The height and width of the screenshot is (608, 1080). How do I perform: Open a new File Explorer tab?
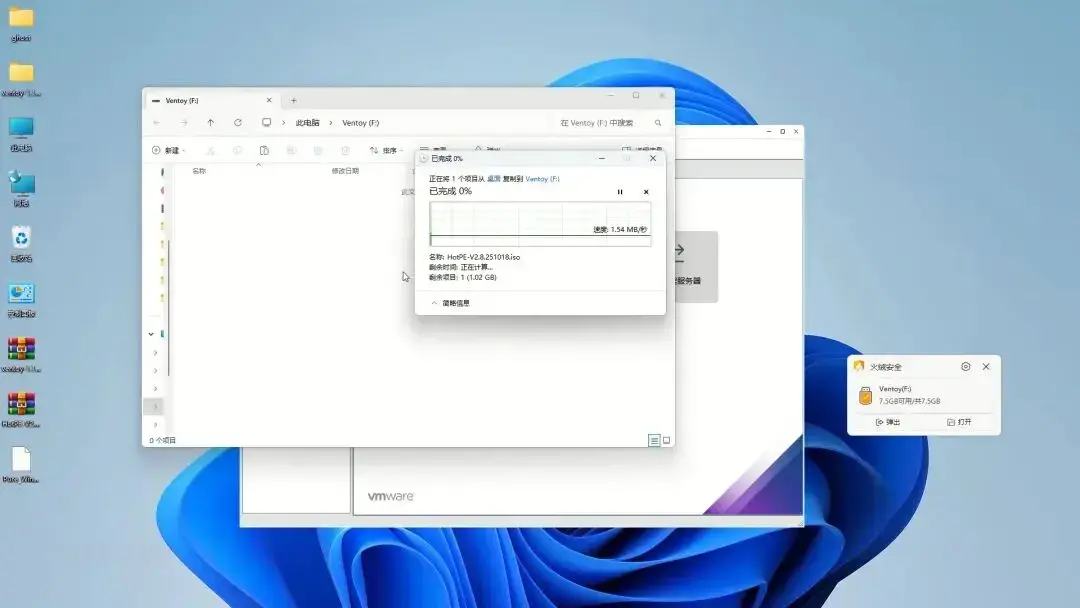[x=293, y=101]
